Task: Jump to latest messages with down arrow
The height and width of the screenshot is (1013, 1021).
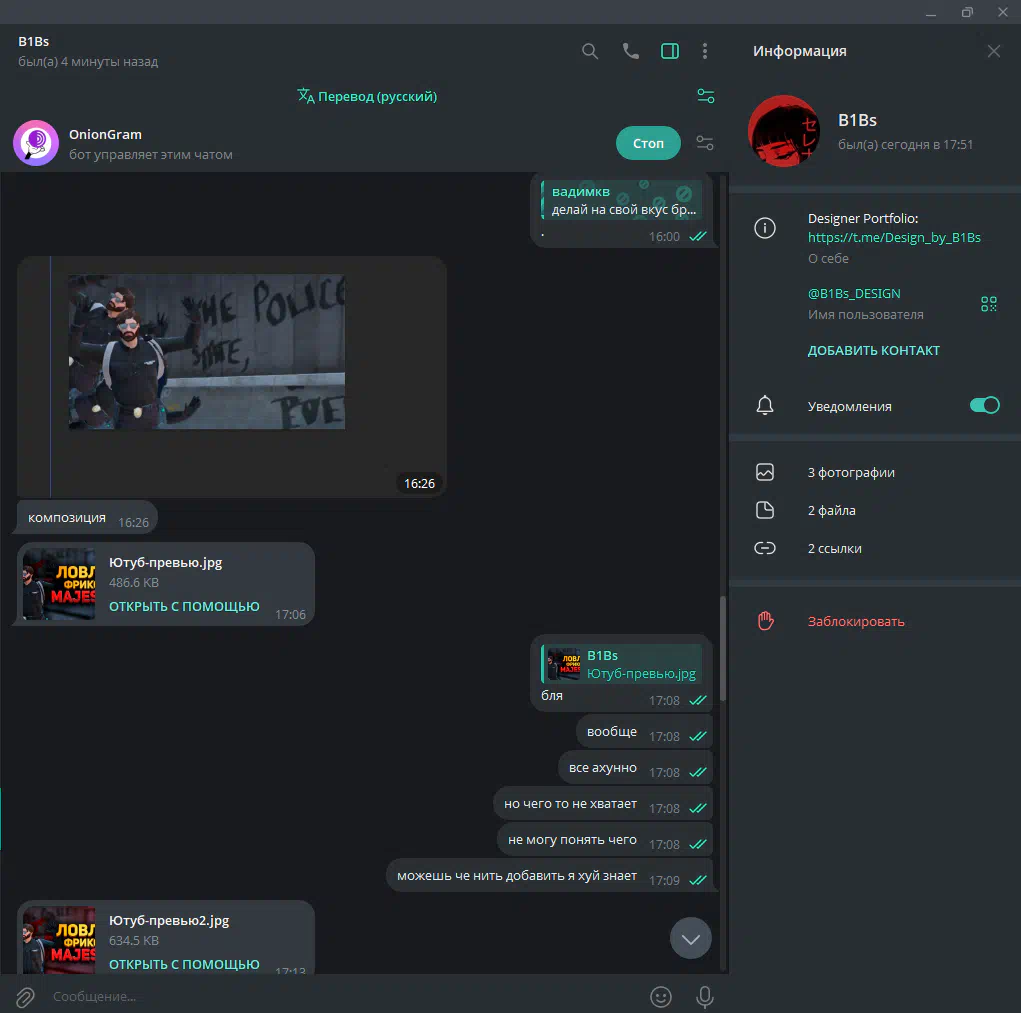Action: 690,938
